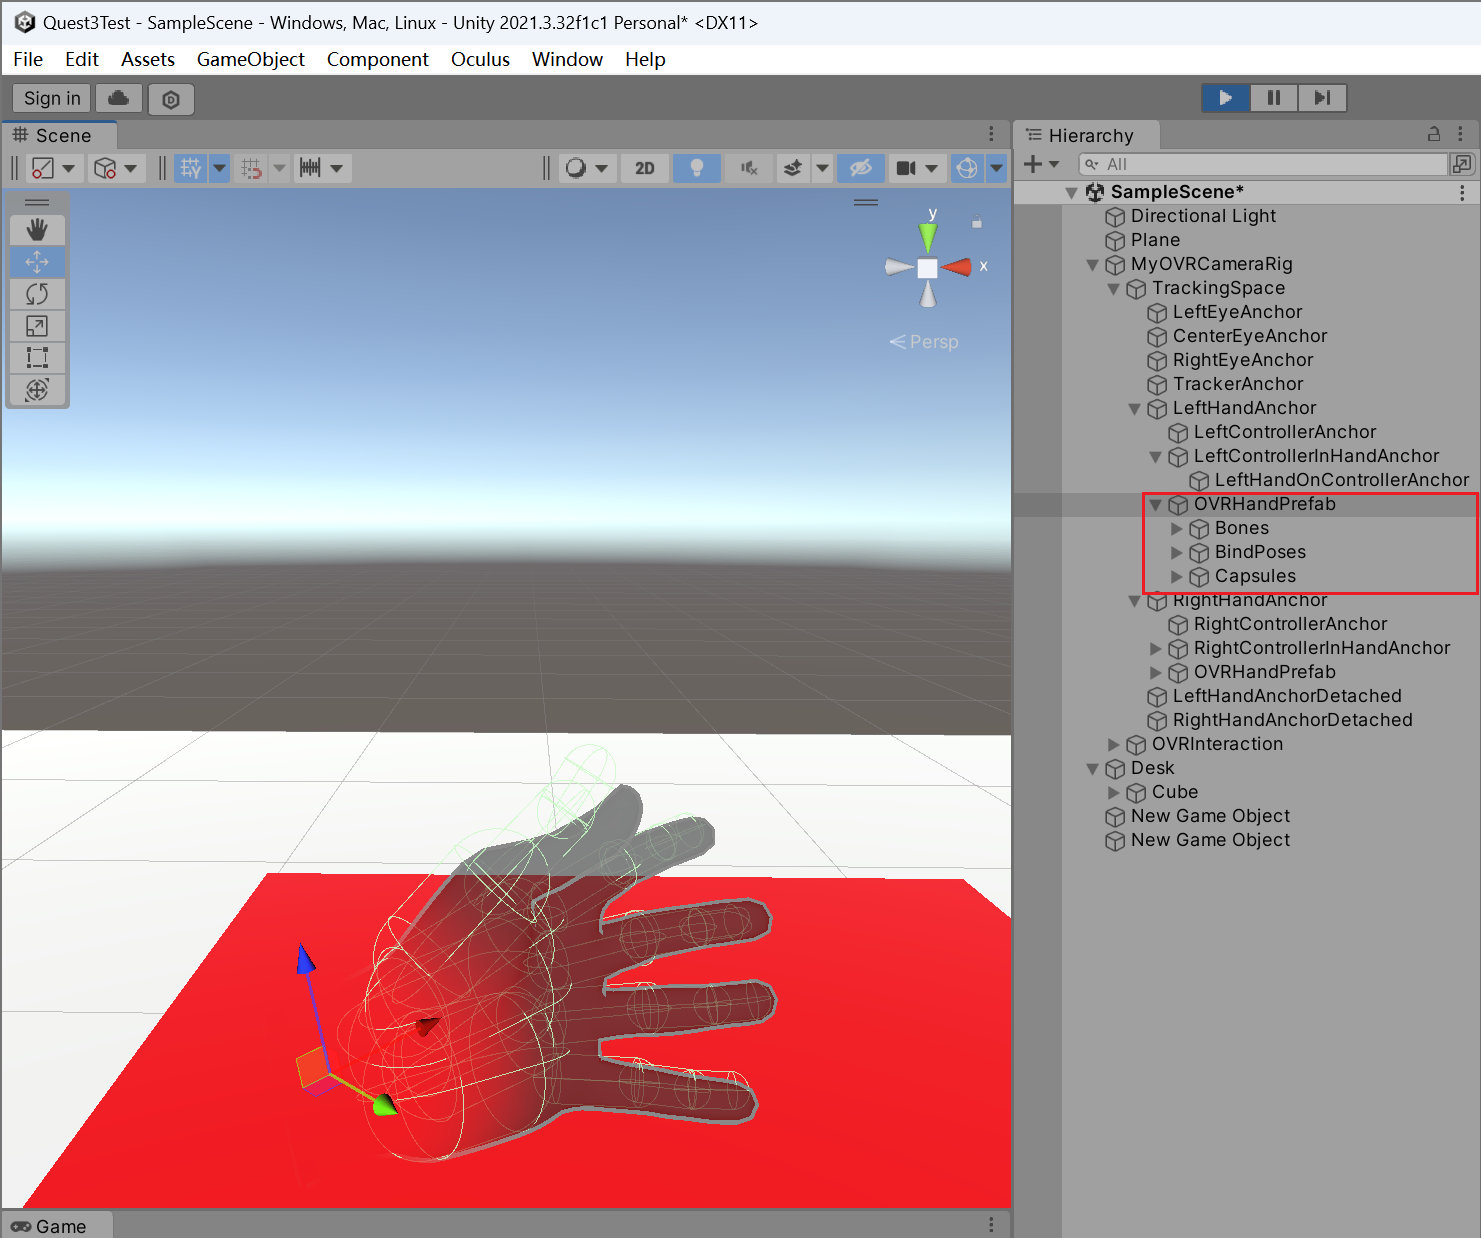
Task: Select the Hand (view) tool
Action: pyautogui.click(x=37, y=230)
